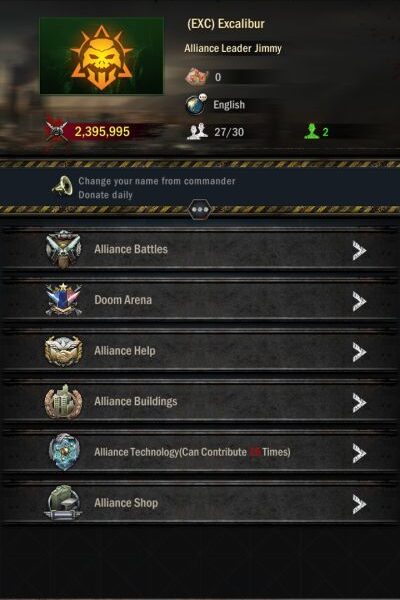Click the green online members icon

coord(312,131)
